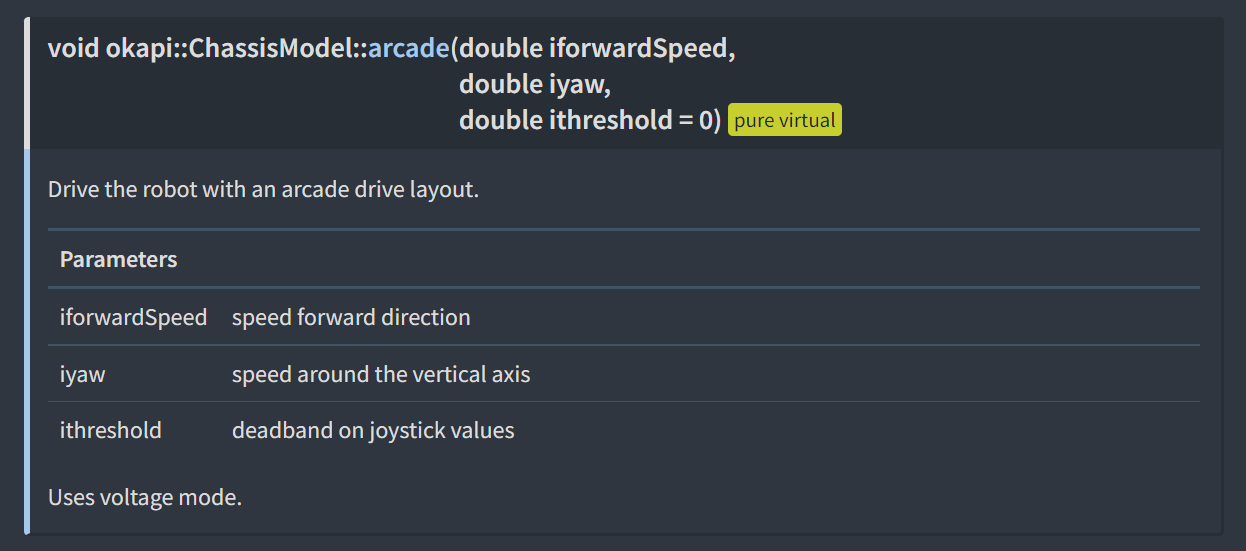Click 'double iforwardSpeed,' in the signature

pos(597,49)
